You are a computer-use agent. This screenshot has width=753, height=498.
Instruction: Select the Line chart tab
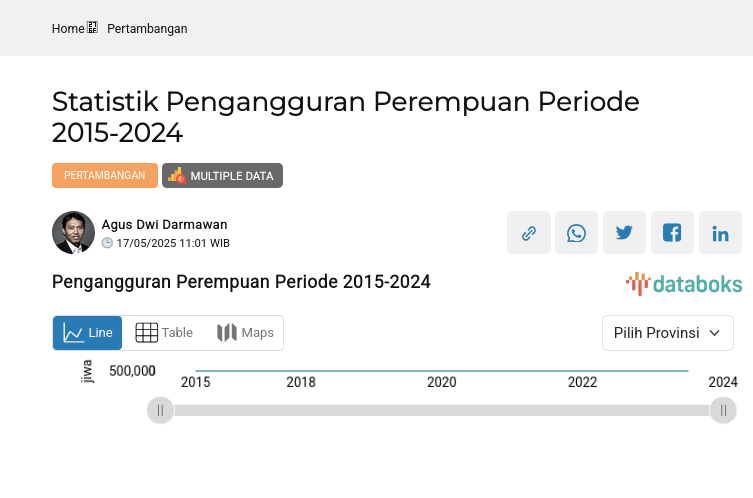87,333
